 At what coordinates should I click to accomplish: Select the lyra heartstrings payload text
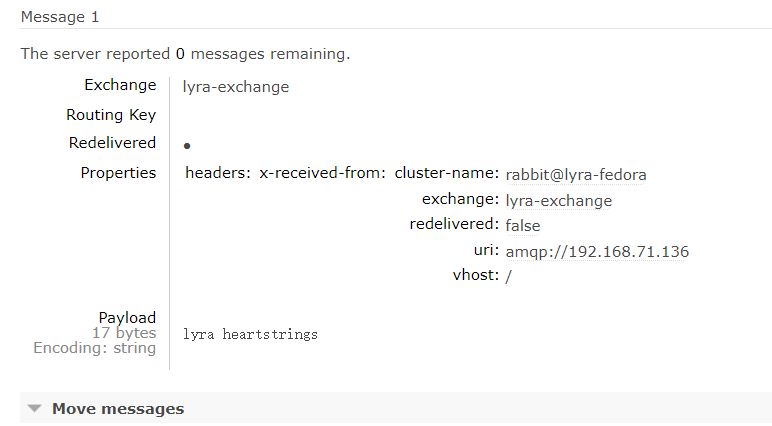(x=251, y=334)
